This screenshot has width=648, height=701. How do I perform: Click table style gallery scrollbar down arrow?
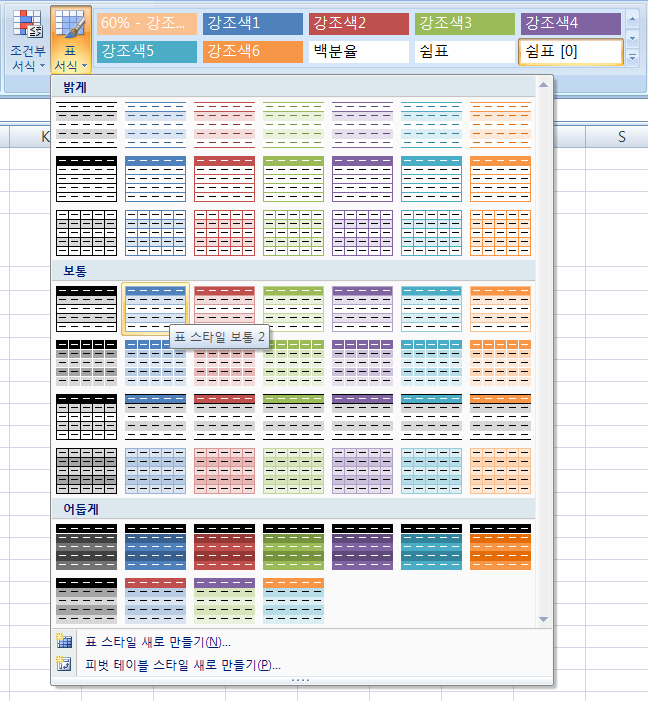(x=543, y=619)
